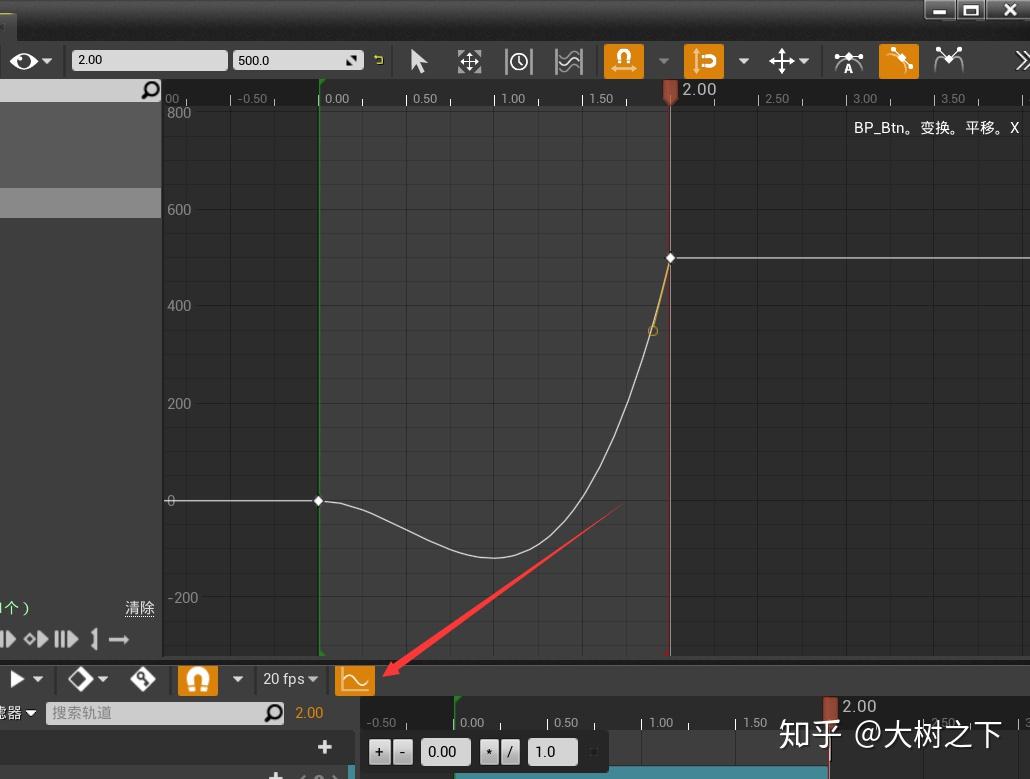Activate the transform tool in curve toolbar
1030x779 pixels.
click(469, 61)
